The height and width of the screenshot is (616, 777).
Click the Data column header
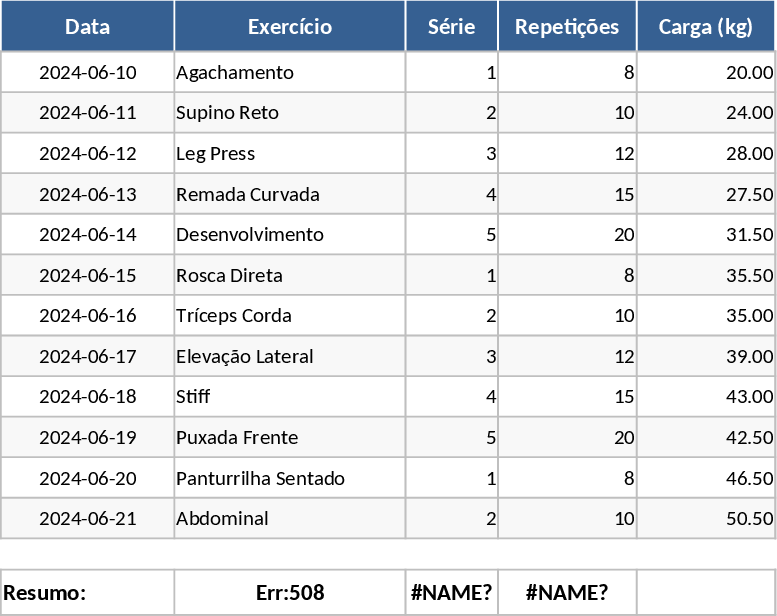[88, 27]
